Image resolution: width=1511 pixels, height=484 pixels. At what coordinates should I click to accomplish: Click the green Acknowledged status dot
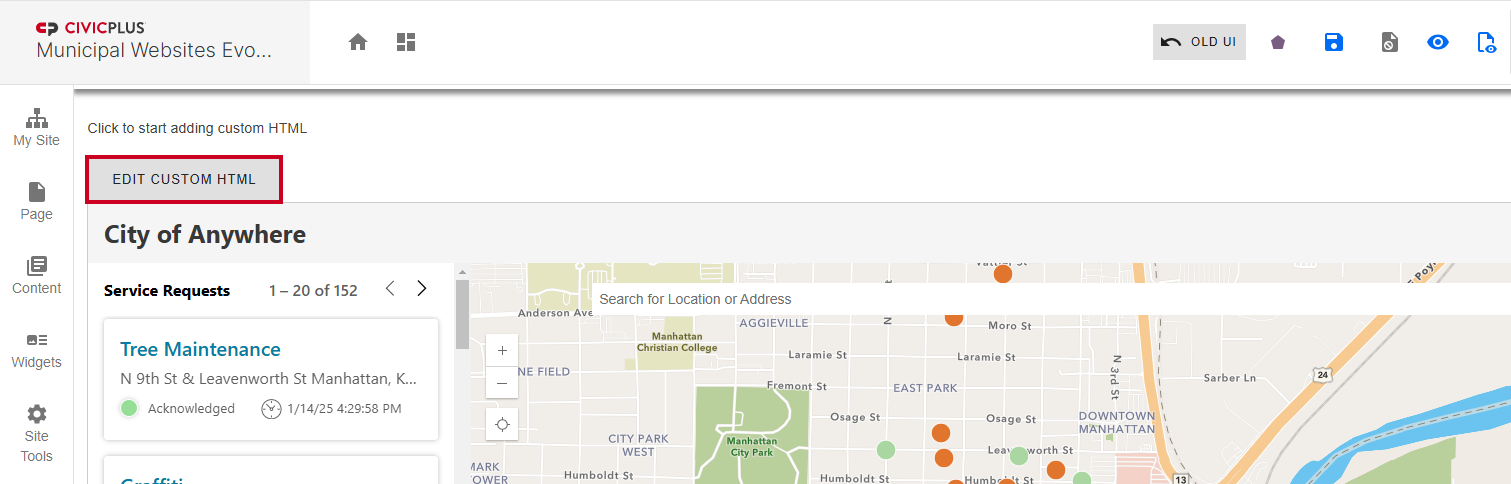[x=129, y=408]
